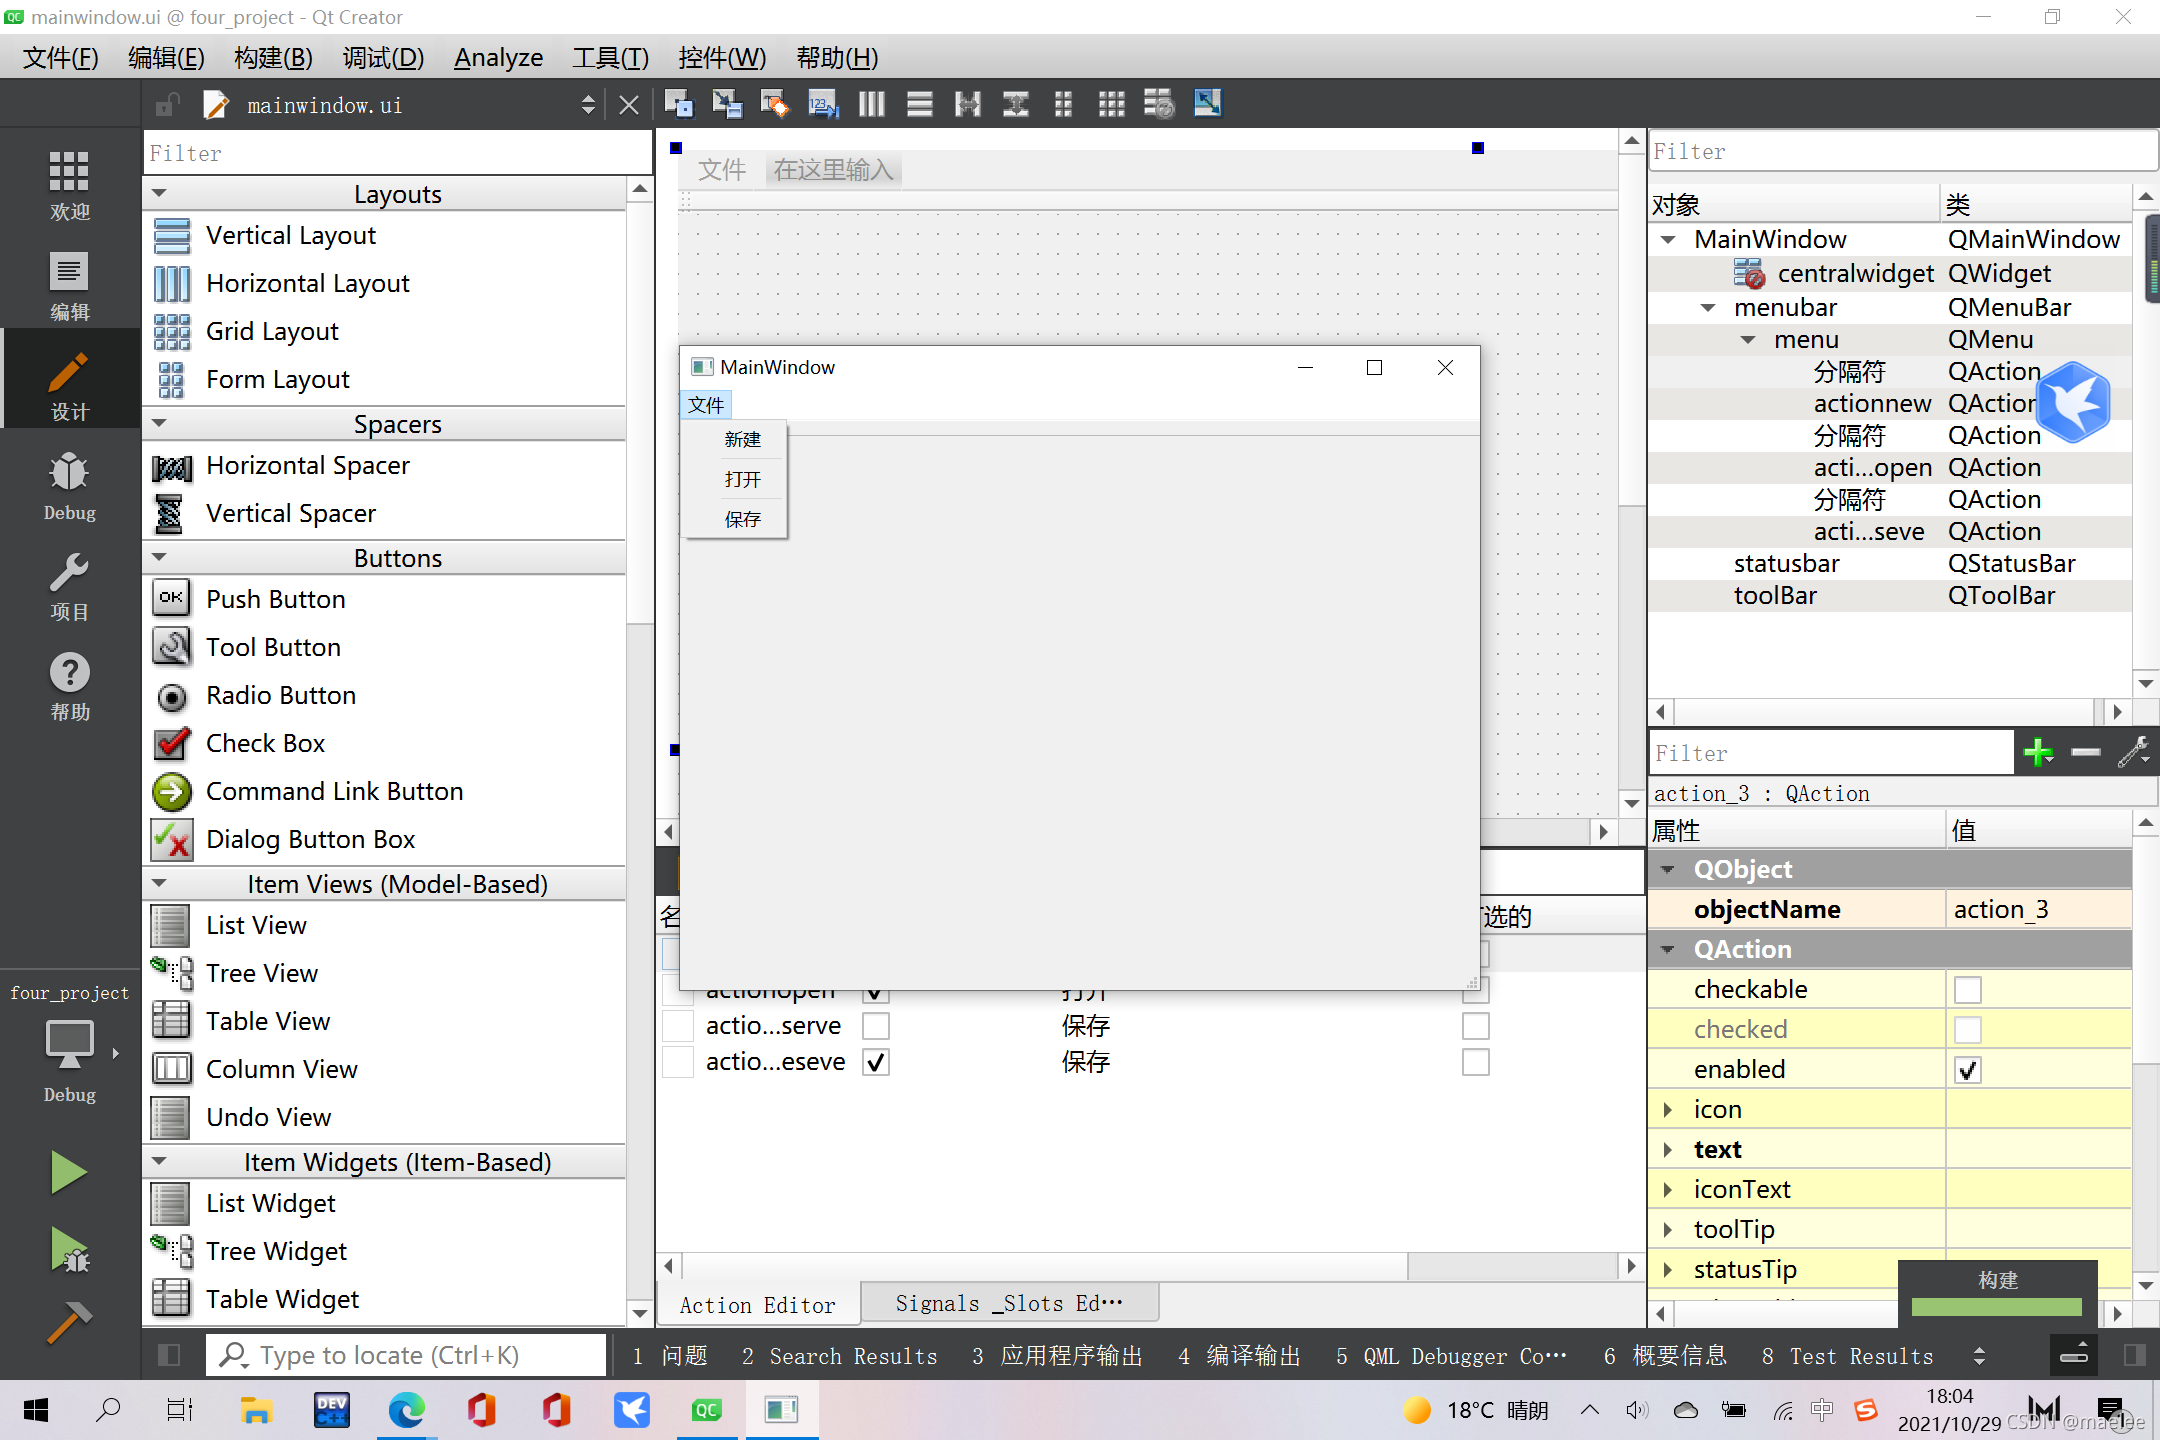Open the 4 编译输出 pane

1239,1356
